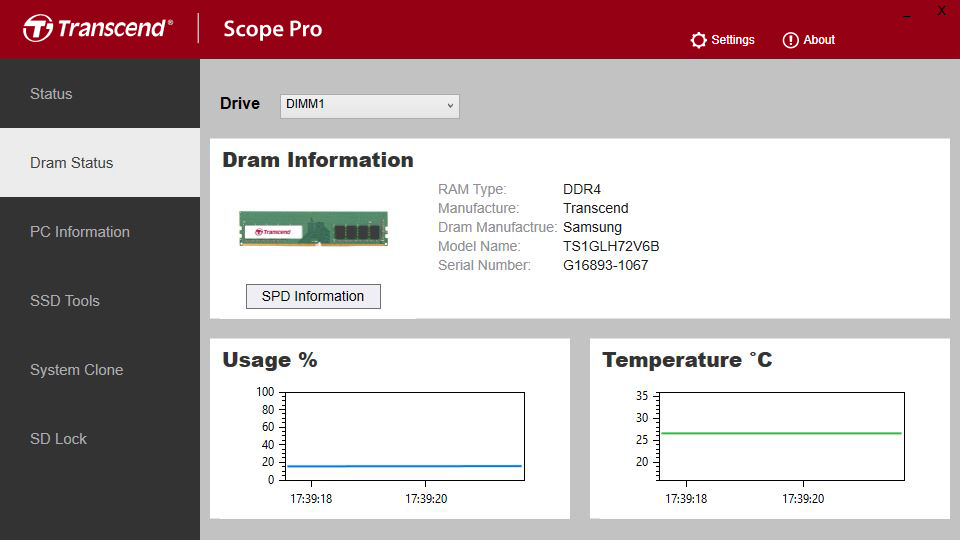
Task: Click the About label in header
Action: click(x=819, y=40)
